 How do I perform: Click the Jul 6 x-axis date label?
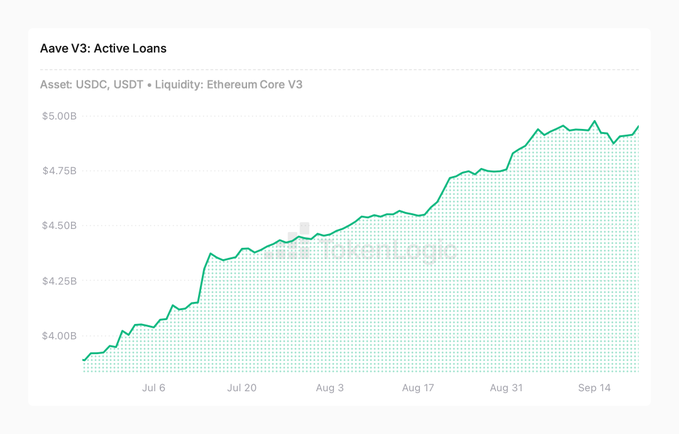click(154, 388)
